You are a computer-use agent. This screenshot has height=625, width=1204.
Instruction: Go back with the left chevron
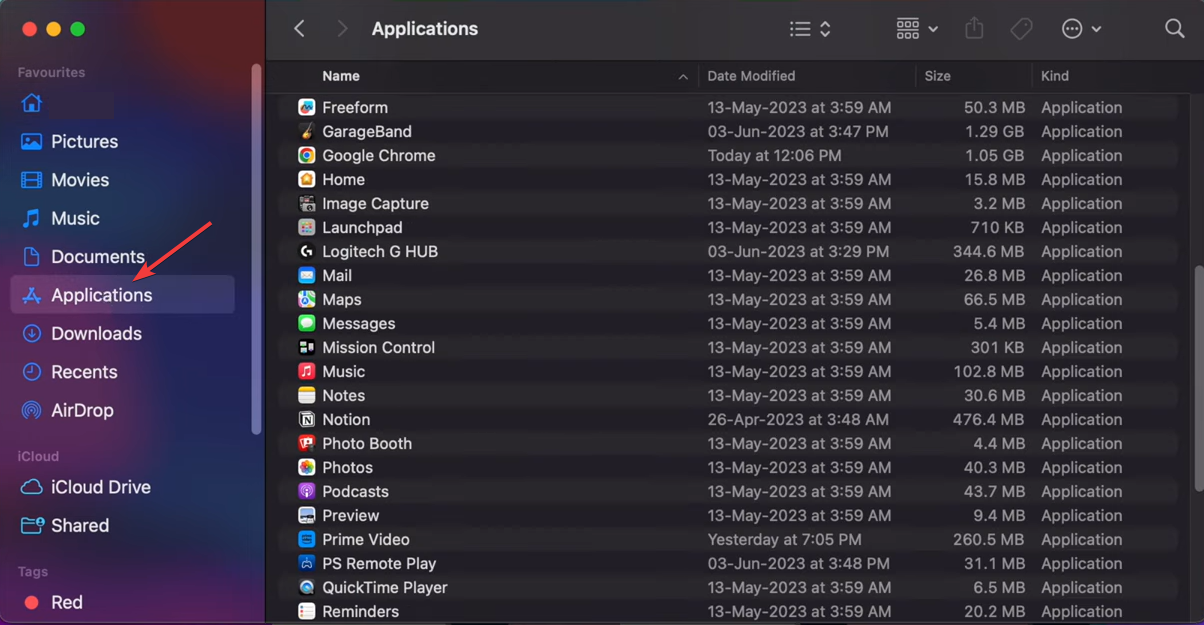click(300, 29)
